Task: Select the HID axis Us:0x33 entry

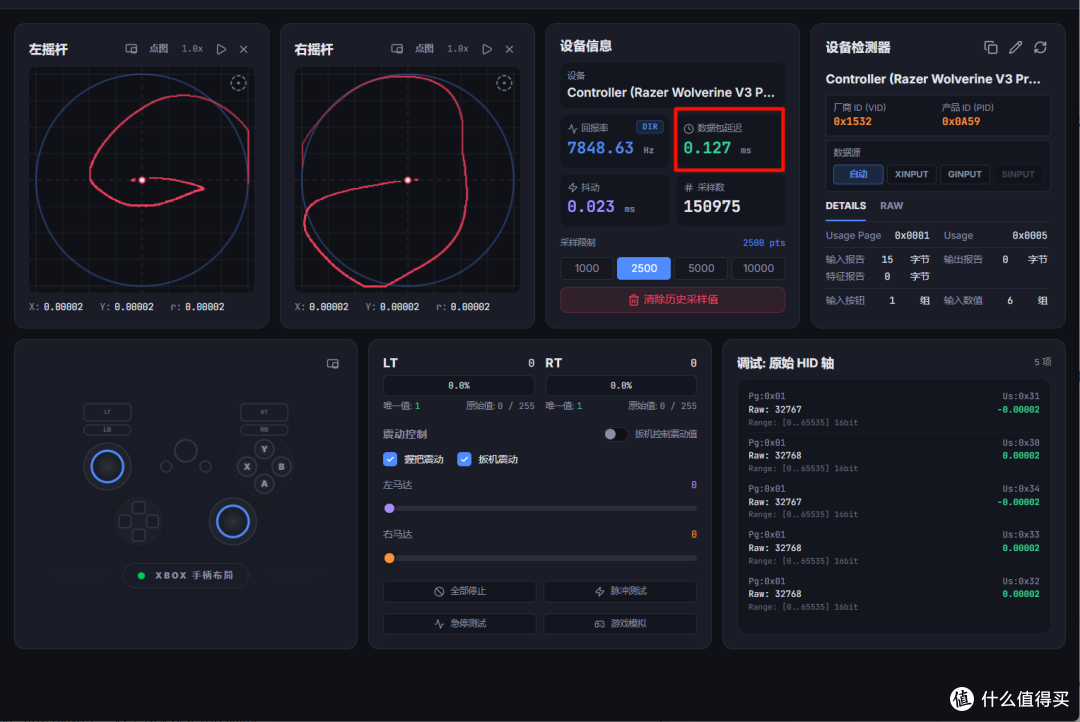Action: (894, 548)
